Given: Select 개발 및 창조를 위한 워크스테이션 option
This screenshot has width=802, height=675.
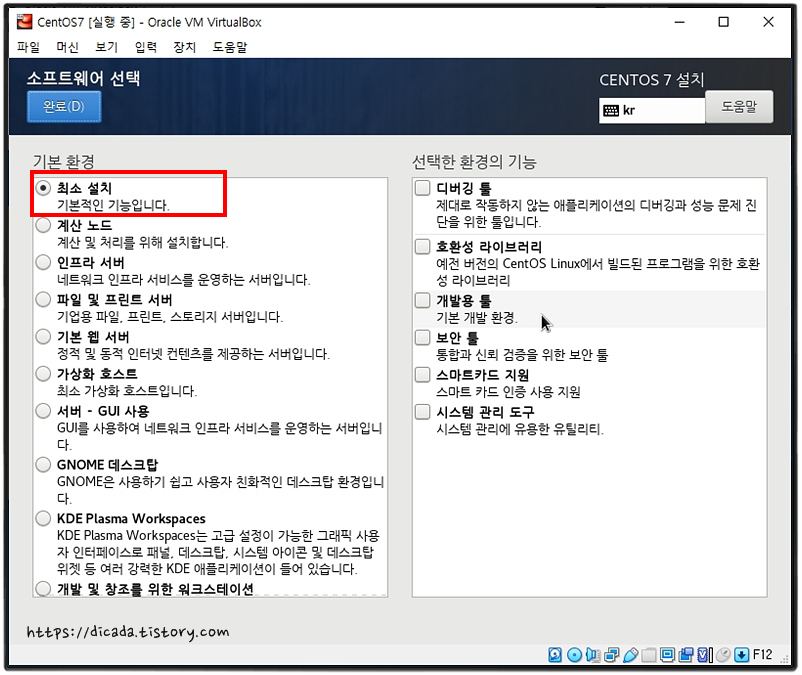Looking at the screenshot, I should coord(43,589).
